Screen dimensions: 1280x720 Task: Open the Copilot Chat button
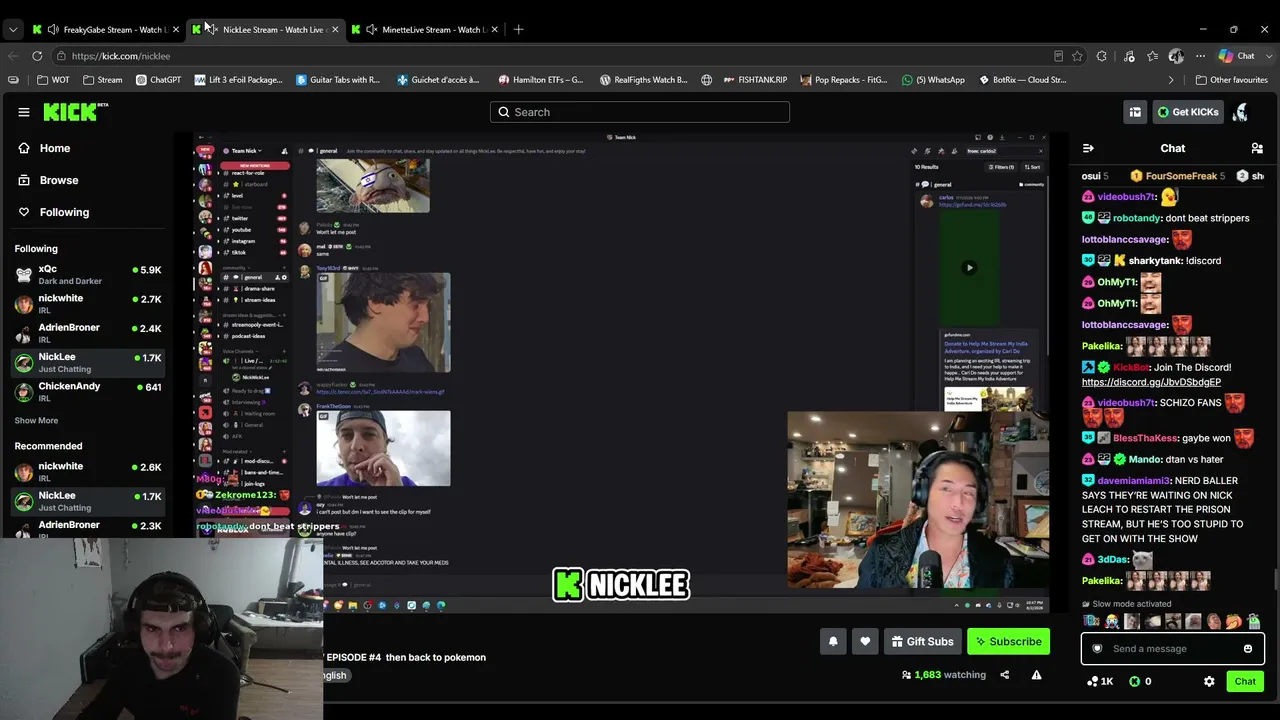(1237, 56)
